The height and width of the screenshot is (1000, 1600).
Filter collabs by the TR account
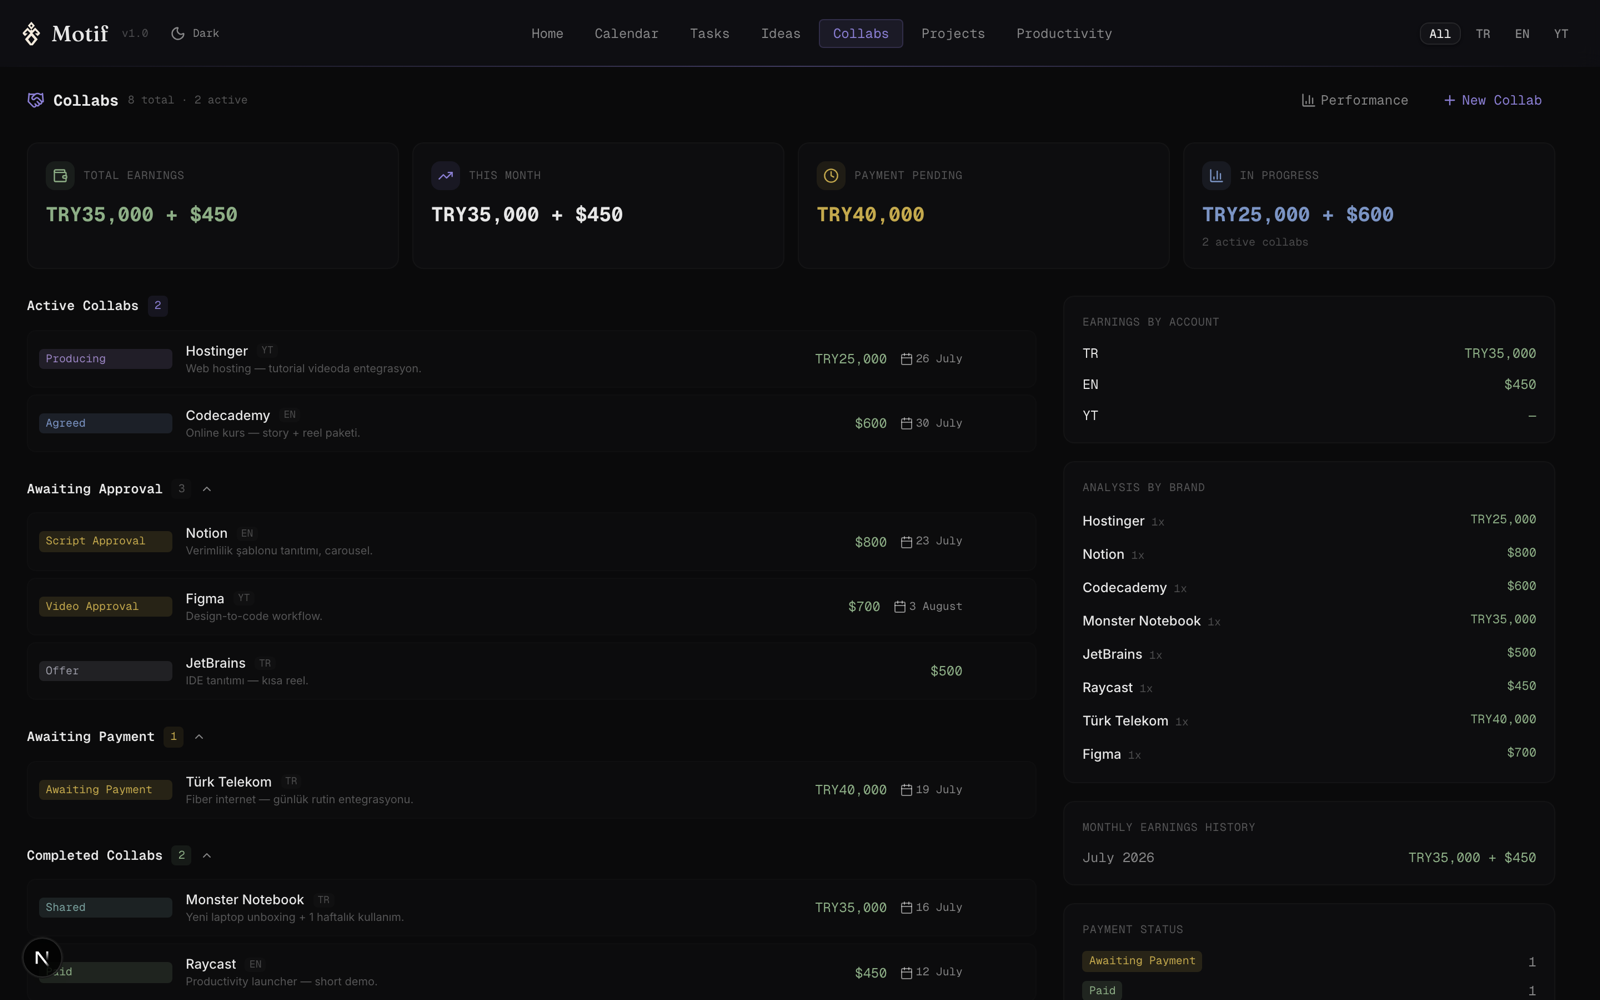[1483, 34]
